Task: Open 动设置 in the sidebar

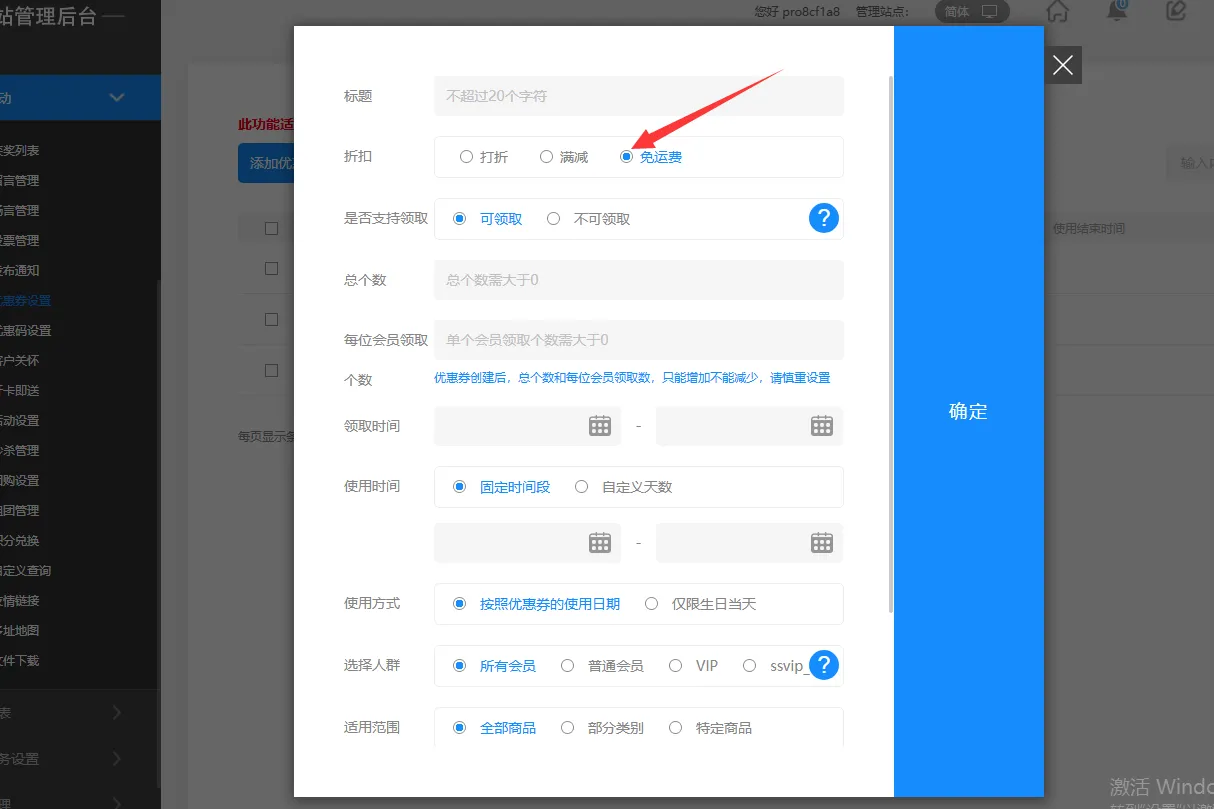Action: click(x=20, y=421)
